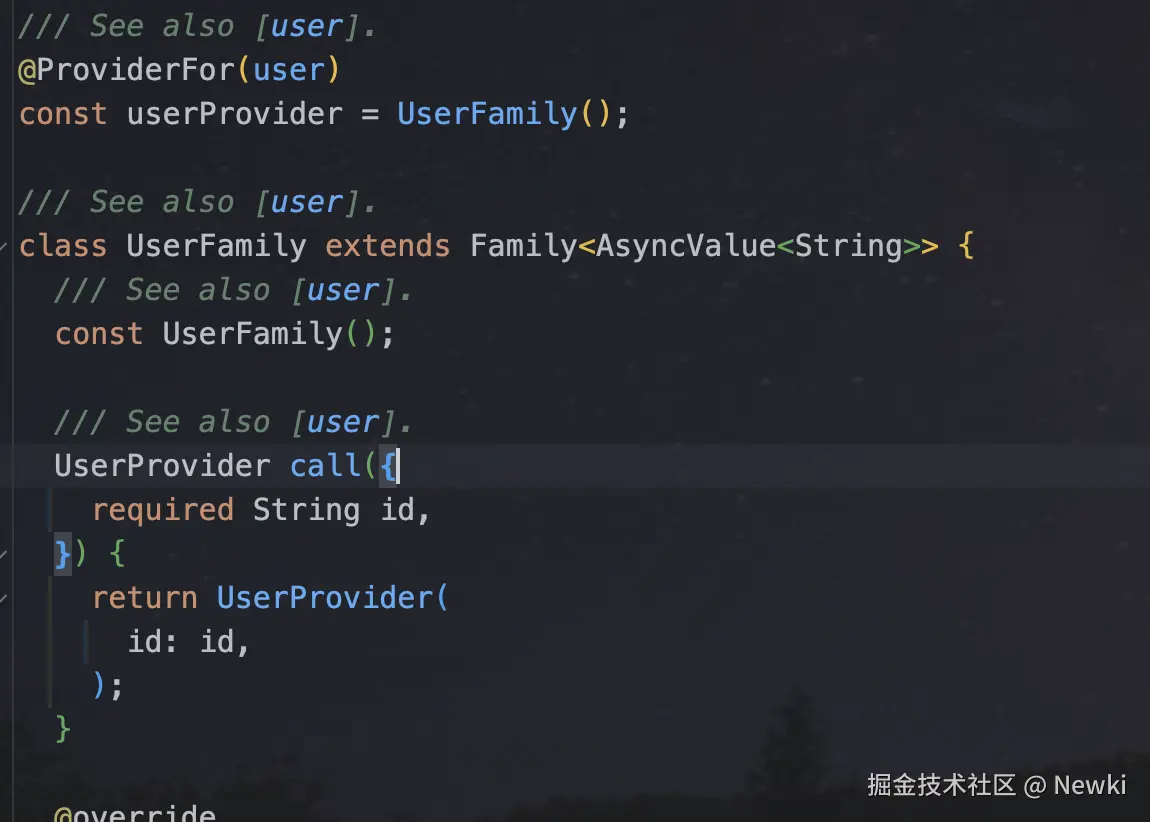
Task: Click the fold chevron beside the '}) {' line
Action: [5, 553]
